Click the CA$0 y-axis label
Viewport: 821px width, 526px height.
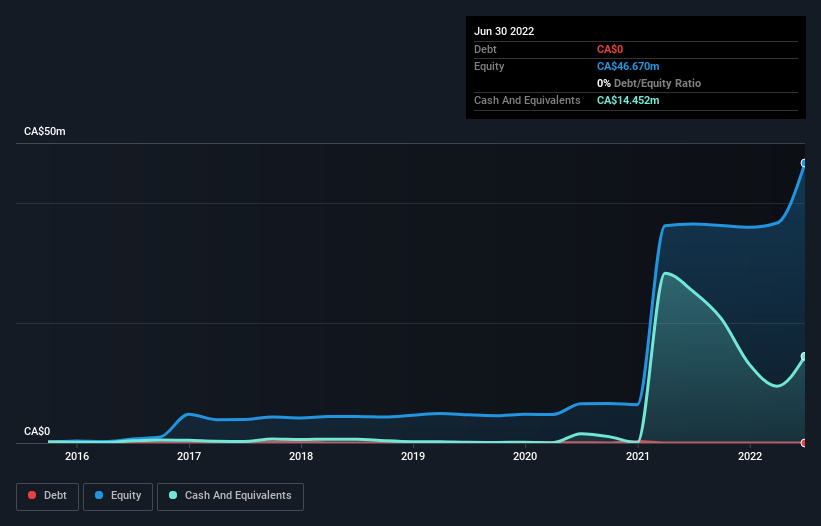[37, 431]
